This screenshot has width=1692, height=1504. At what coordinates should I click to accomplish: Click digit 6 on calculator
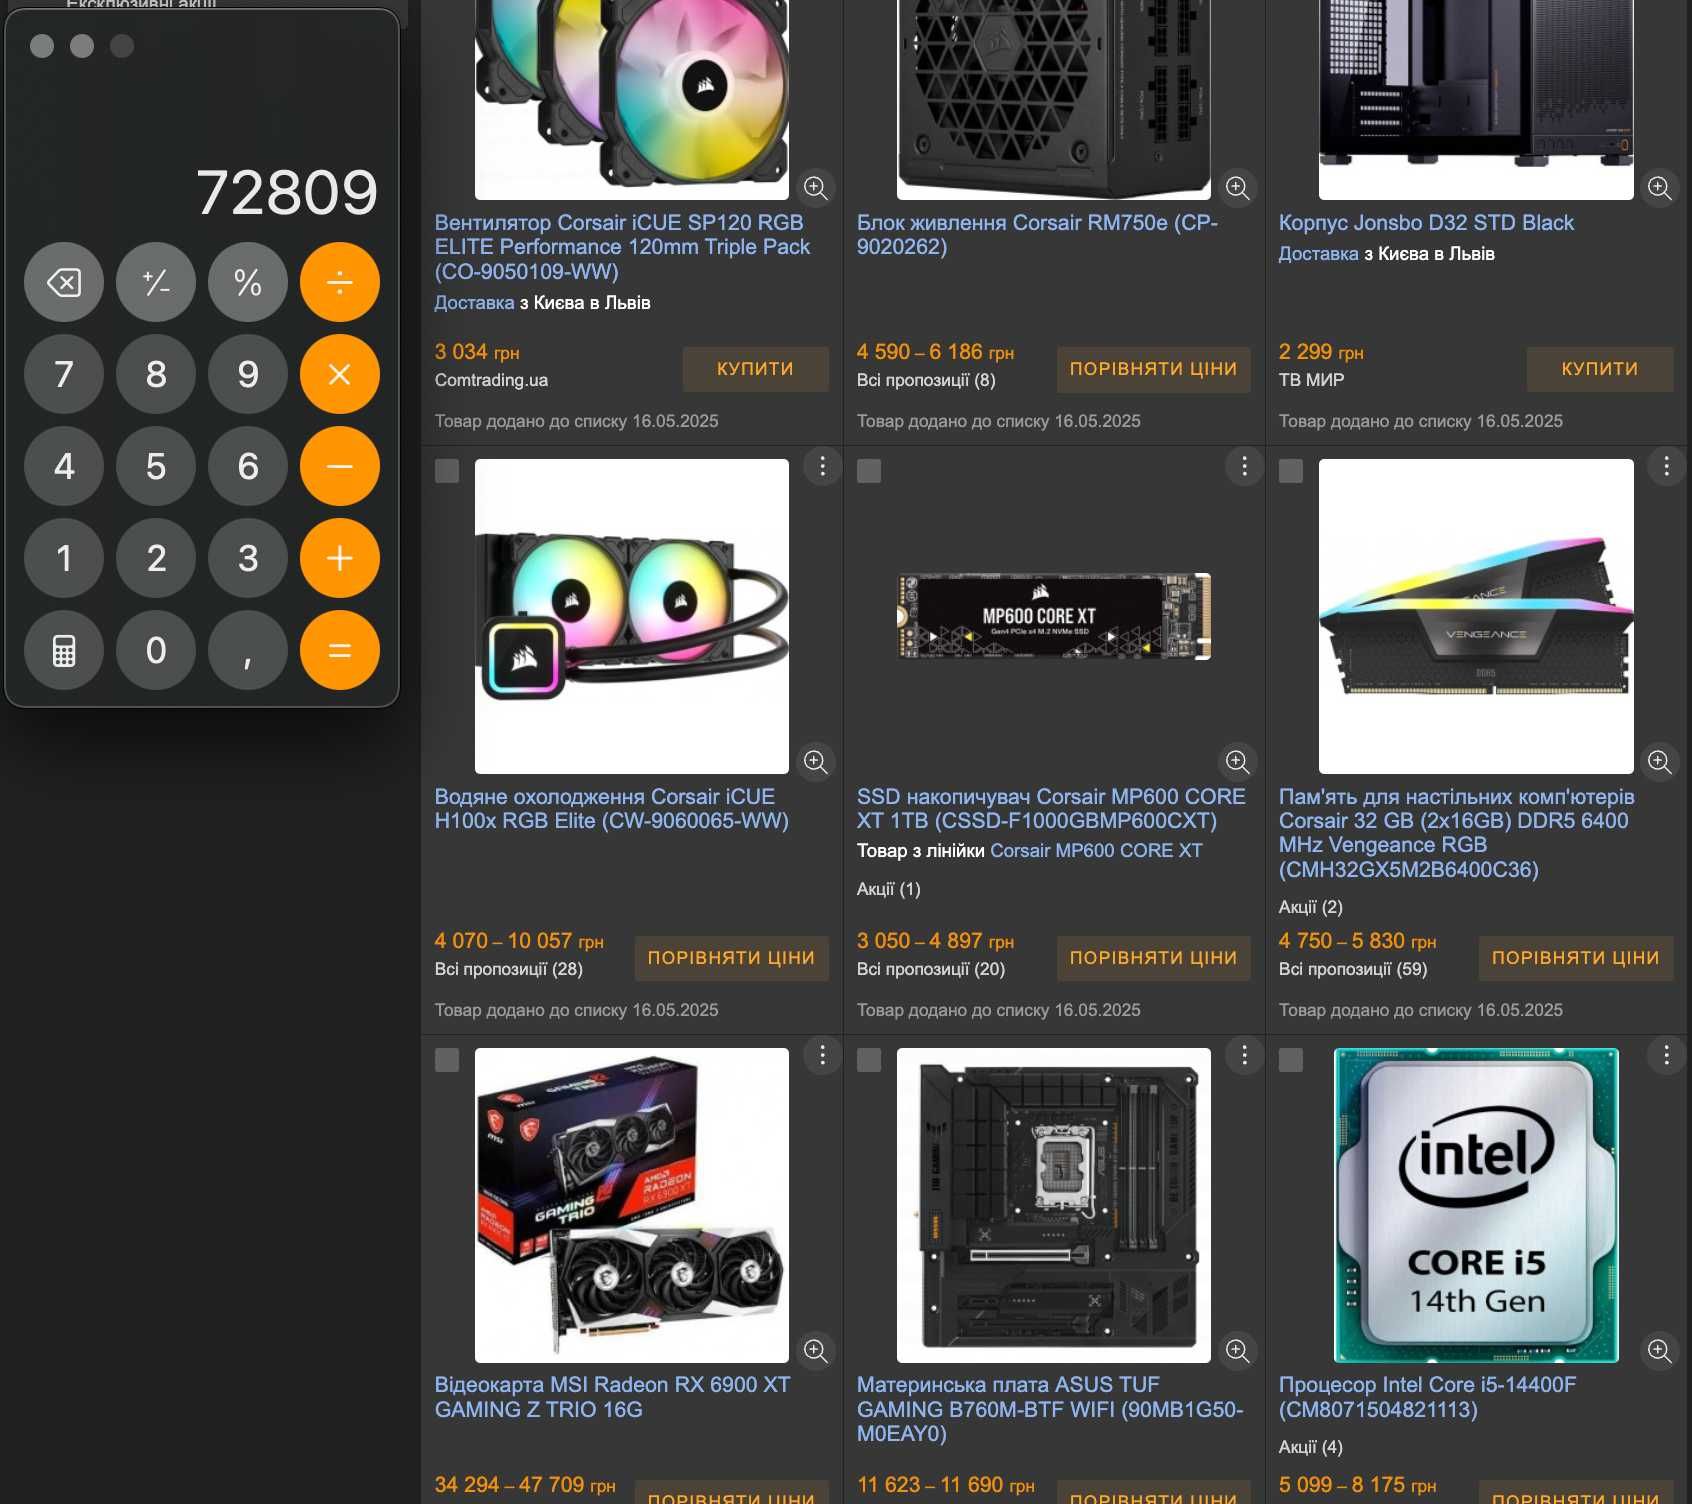pyautogui.click(x=248, y=466)
